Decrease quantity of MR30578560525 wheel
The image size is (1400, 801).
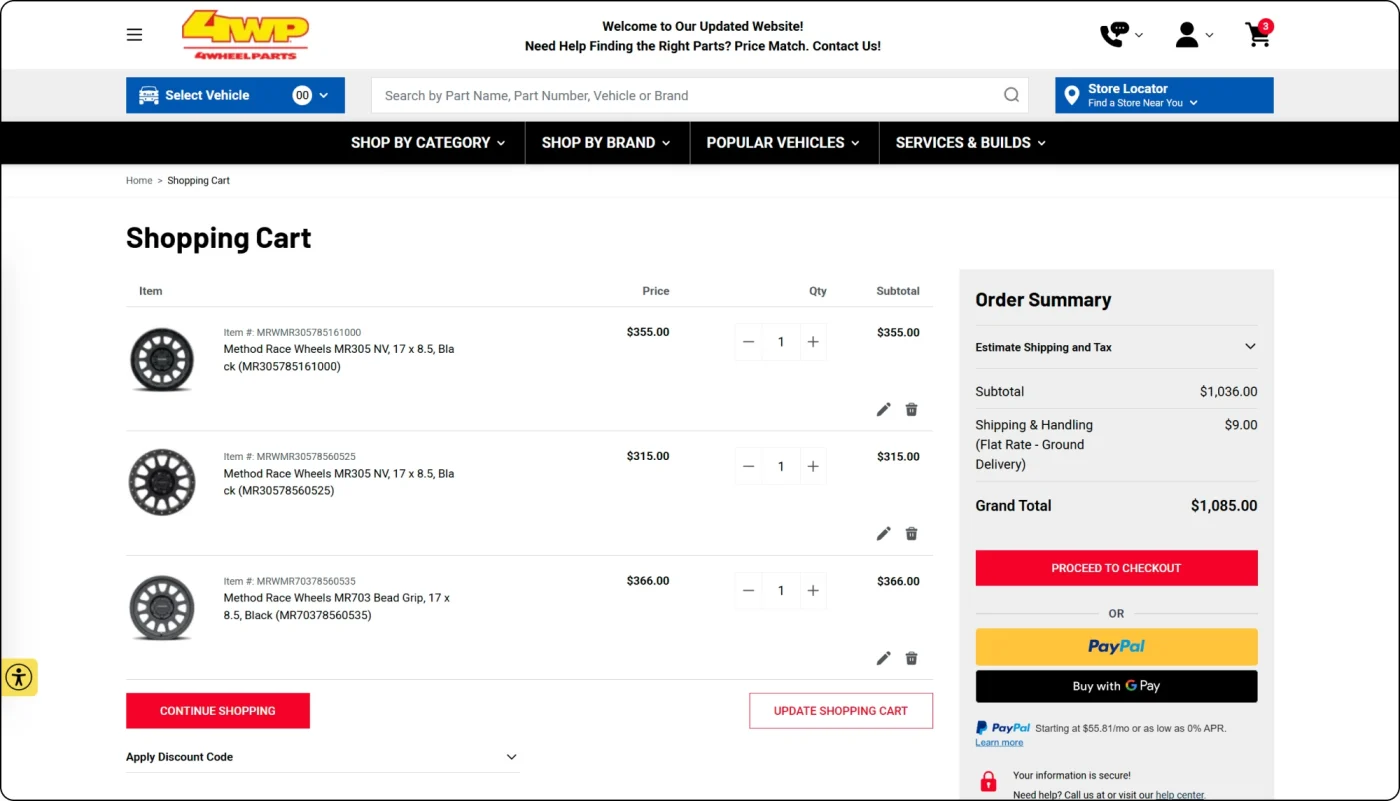click(x=748, y=466)
